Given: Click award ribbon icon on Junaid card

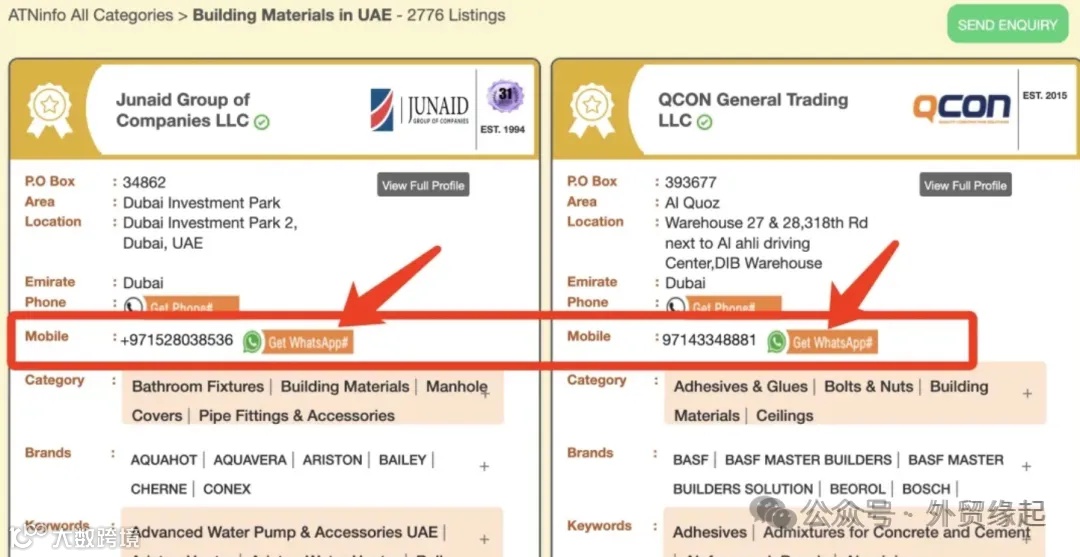Looking at the screenshot, I should click(x=49, y=109).
